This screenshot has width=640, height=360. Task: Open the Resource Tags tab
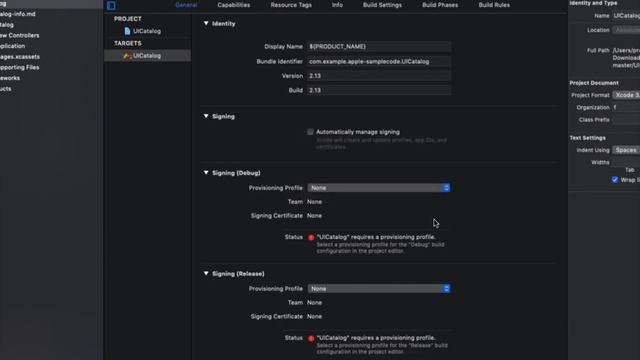[x=291, y=5]
